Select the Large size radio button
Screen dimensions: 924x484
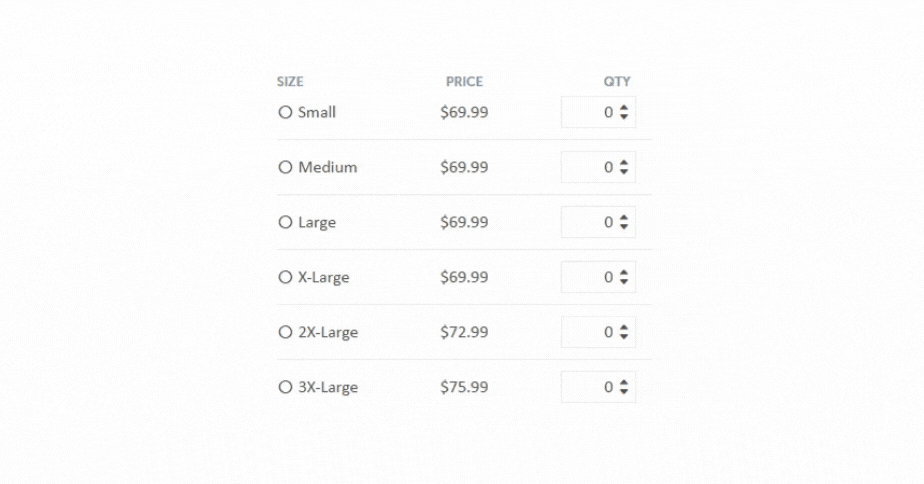pos(285,222)
